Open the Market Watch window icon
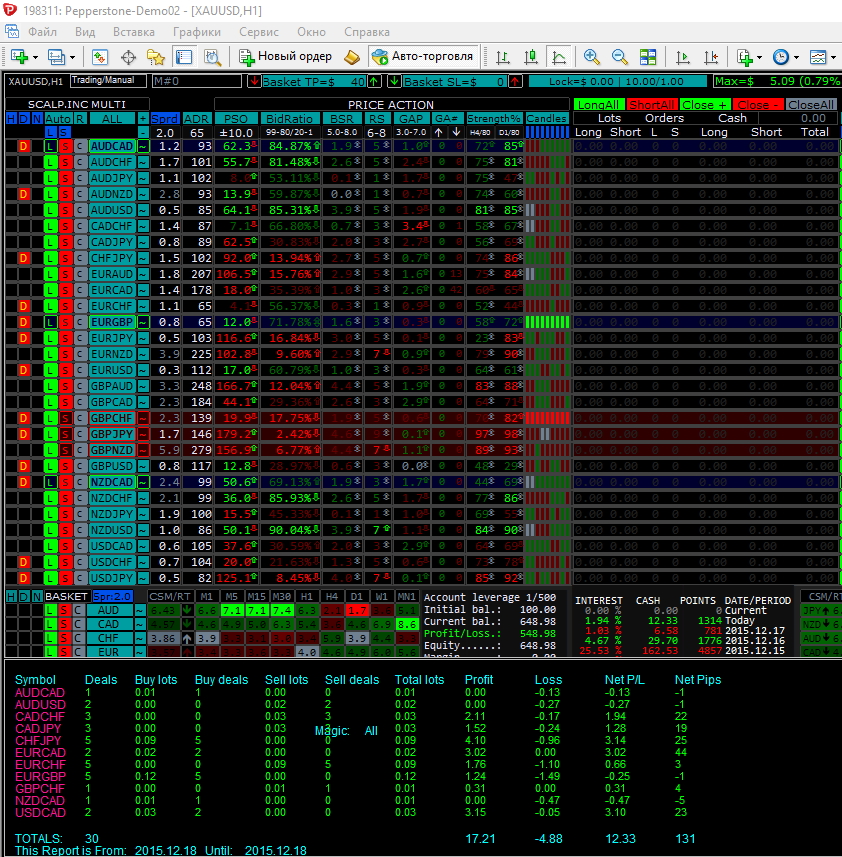 [x=100, y=57]
